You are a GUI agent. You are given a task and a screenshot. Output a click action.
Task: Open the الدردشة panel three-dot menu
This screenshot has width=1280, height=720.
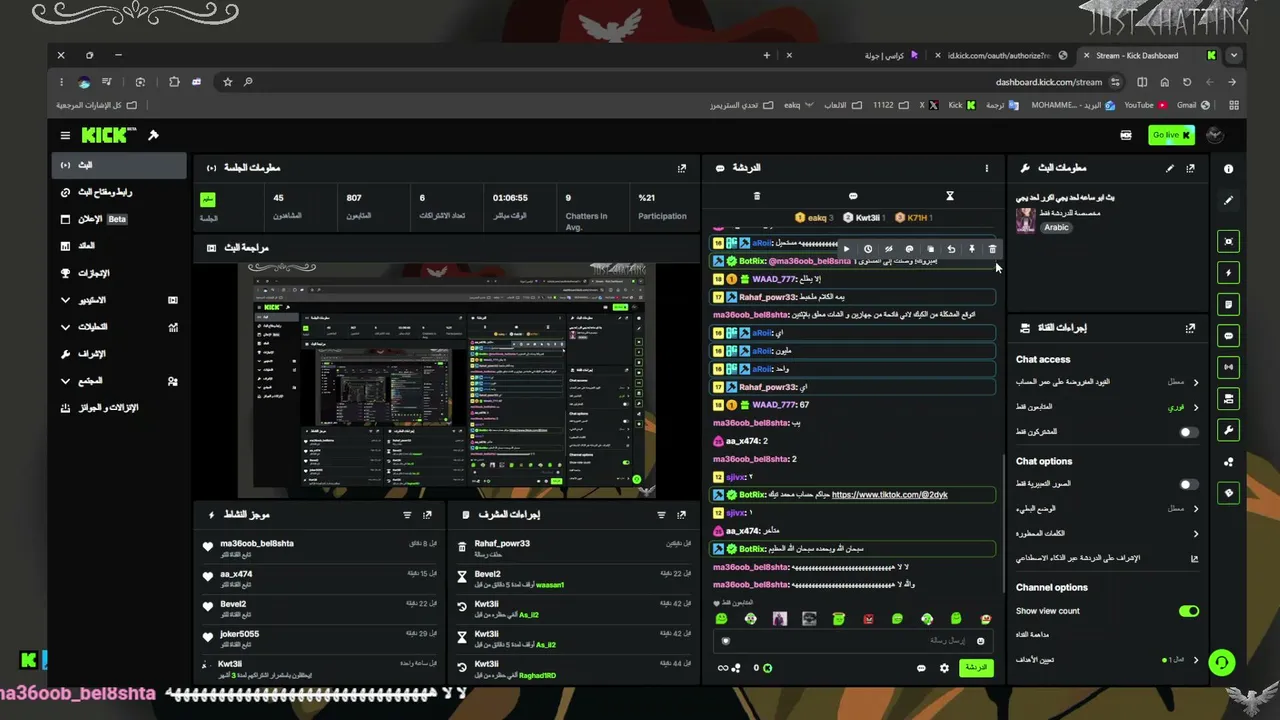[x=986, y=168]
